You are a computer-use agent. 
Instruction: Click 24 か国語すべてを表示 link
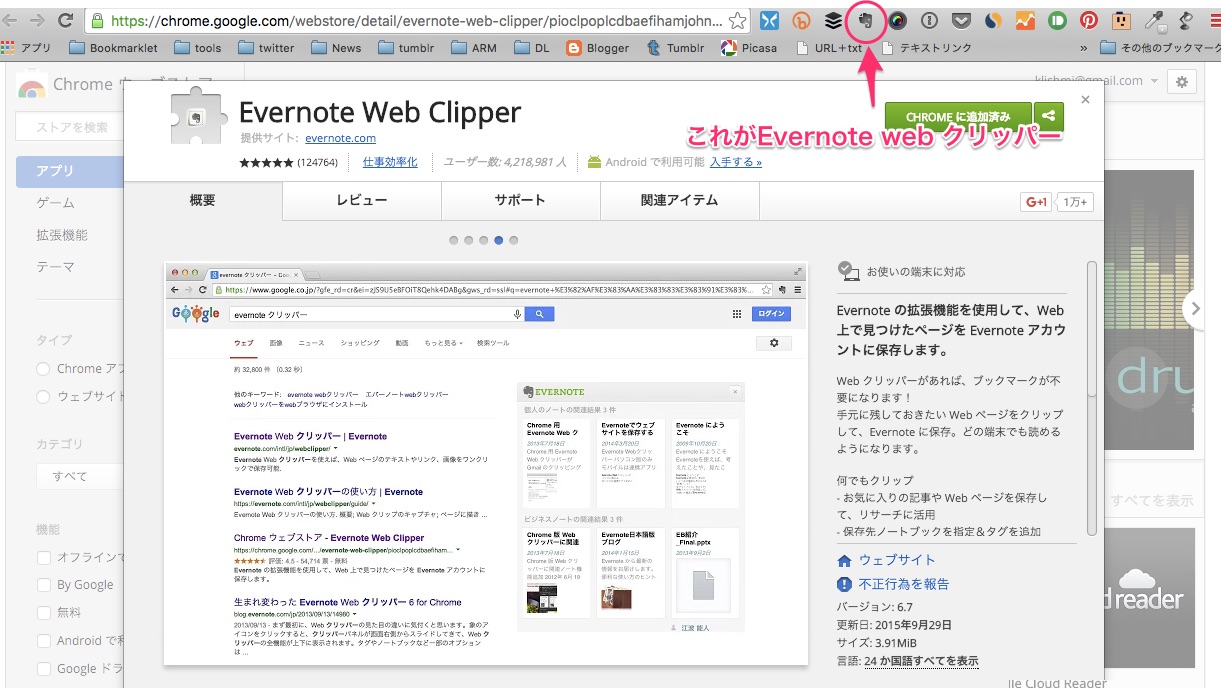coord(922,661)
